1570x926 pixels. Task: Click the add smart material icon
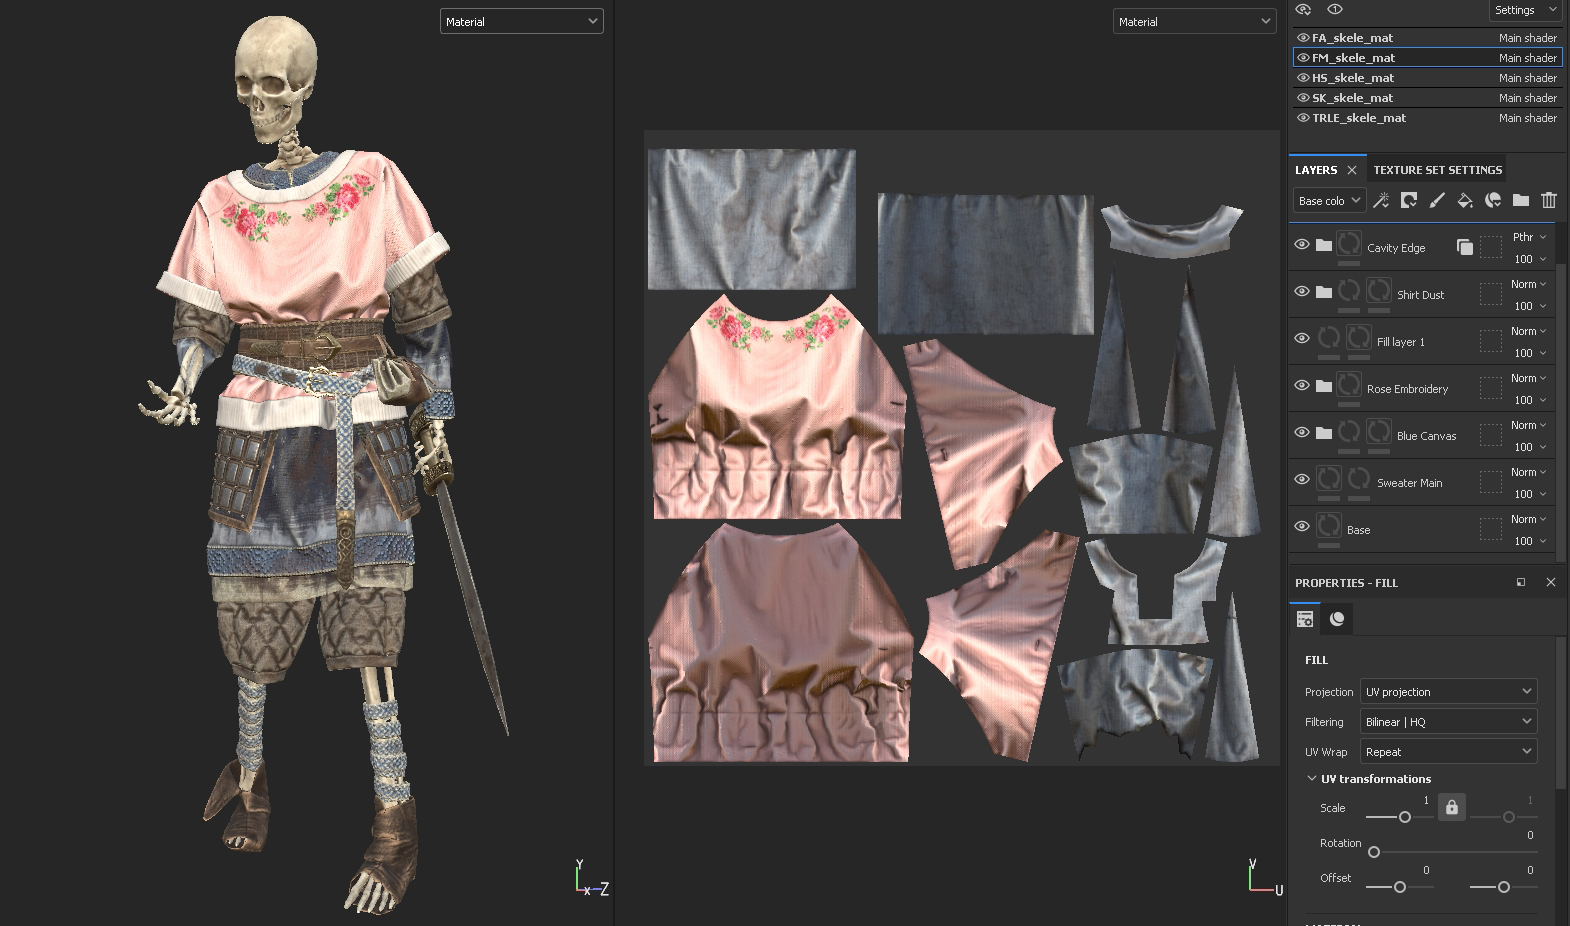click(1493, 201)
